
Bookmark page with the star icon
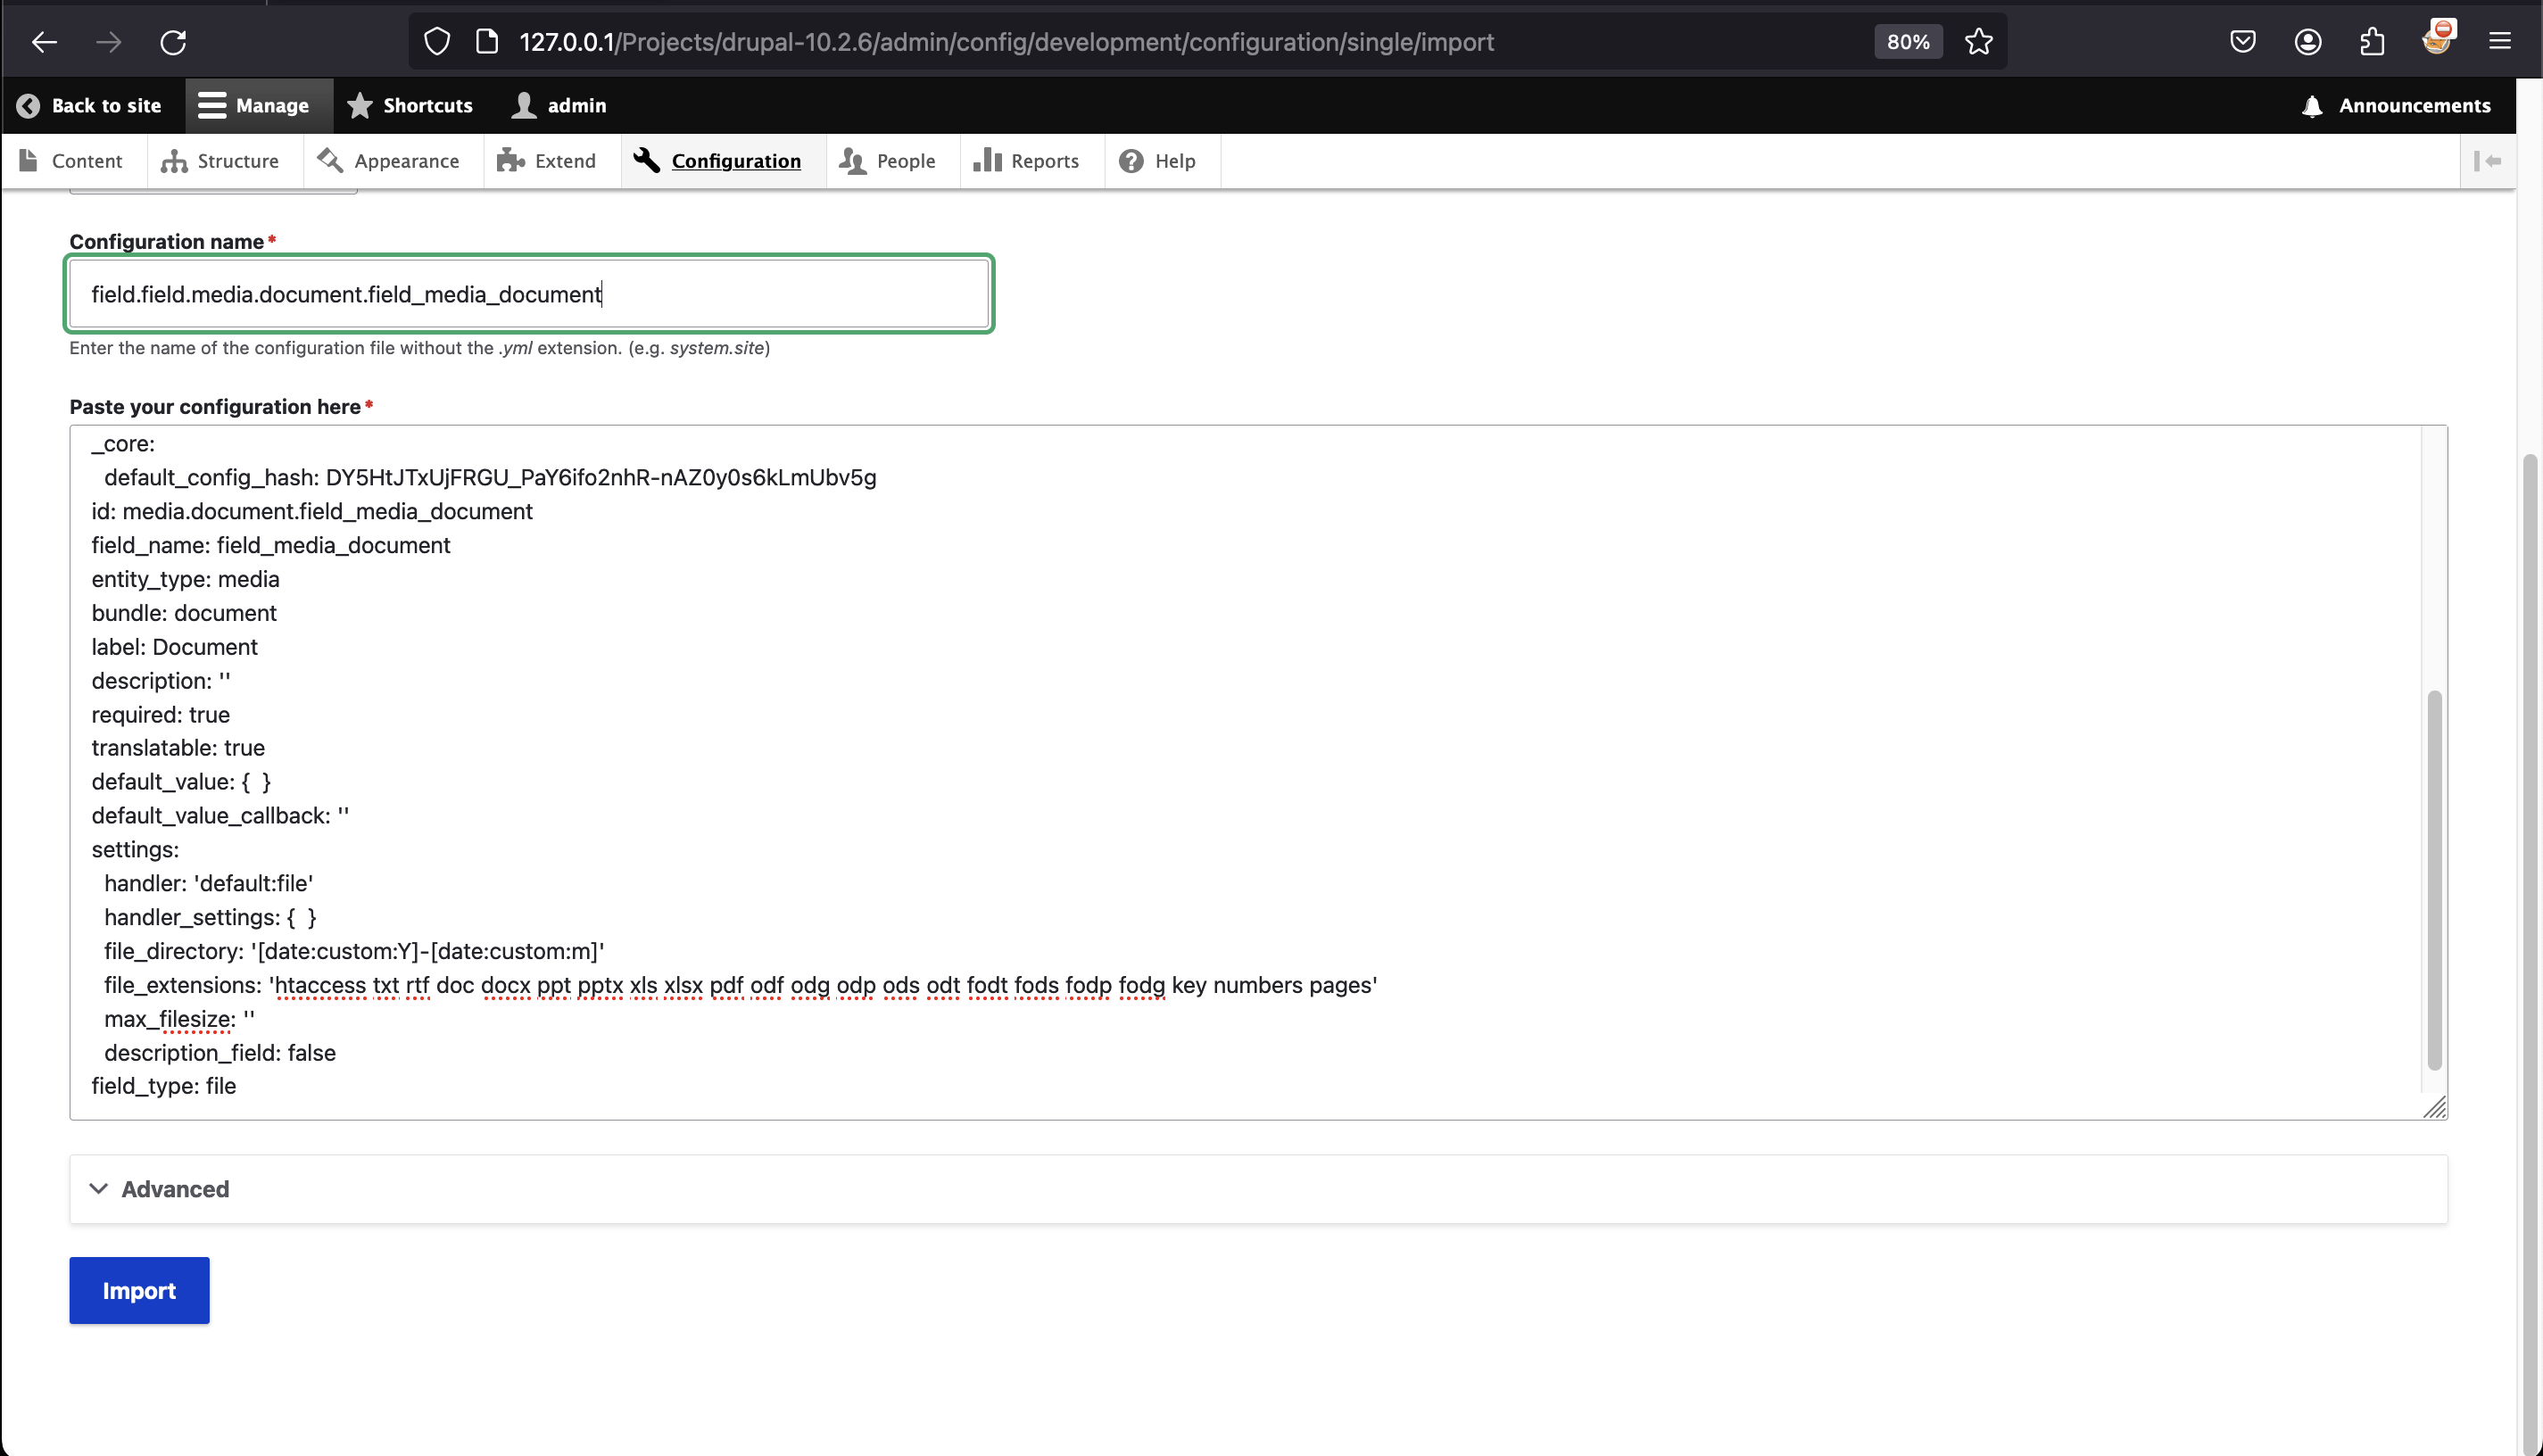pyautogui.click(x=1978, y=42)
